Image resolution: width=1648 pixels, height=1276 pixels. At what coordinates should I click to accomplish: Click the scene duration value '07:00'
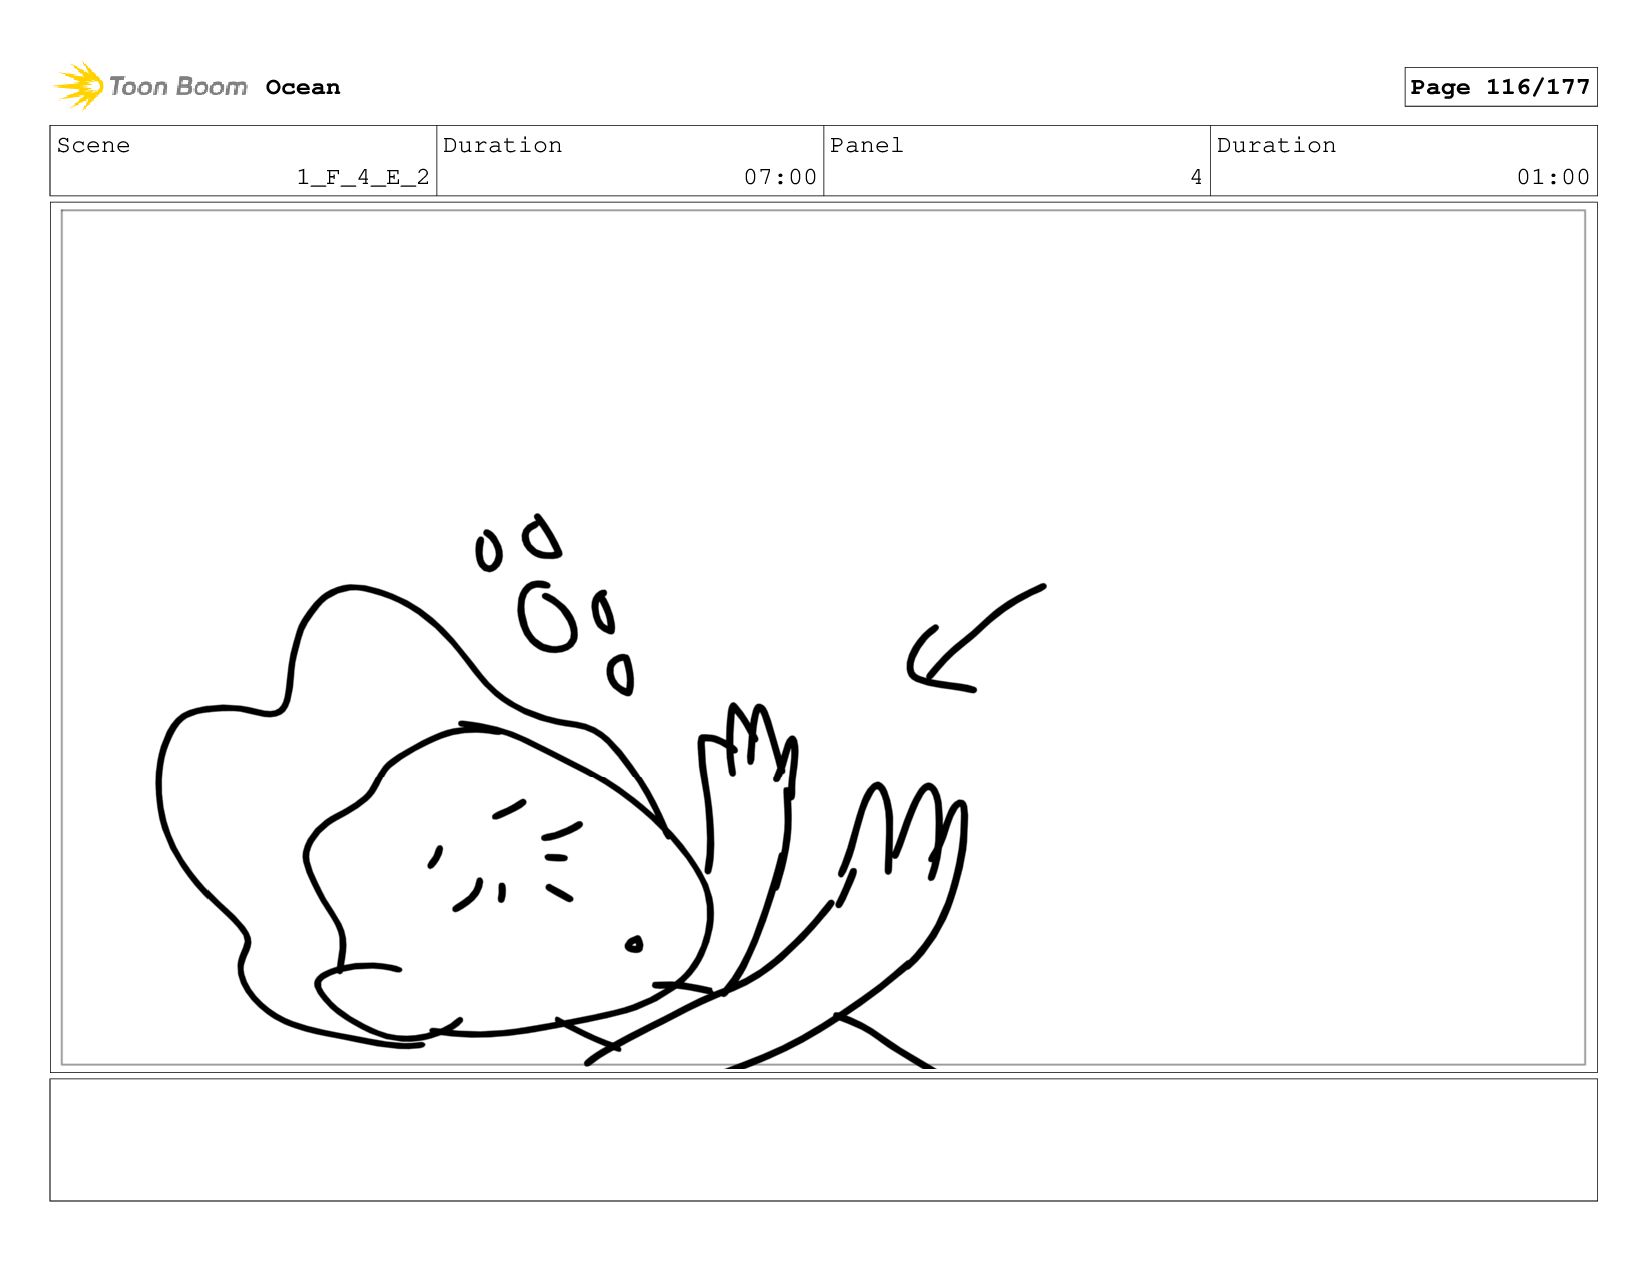click(780, 178)
